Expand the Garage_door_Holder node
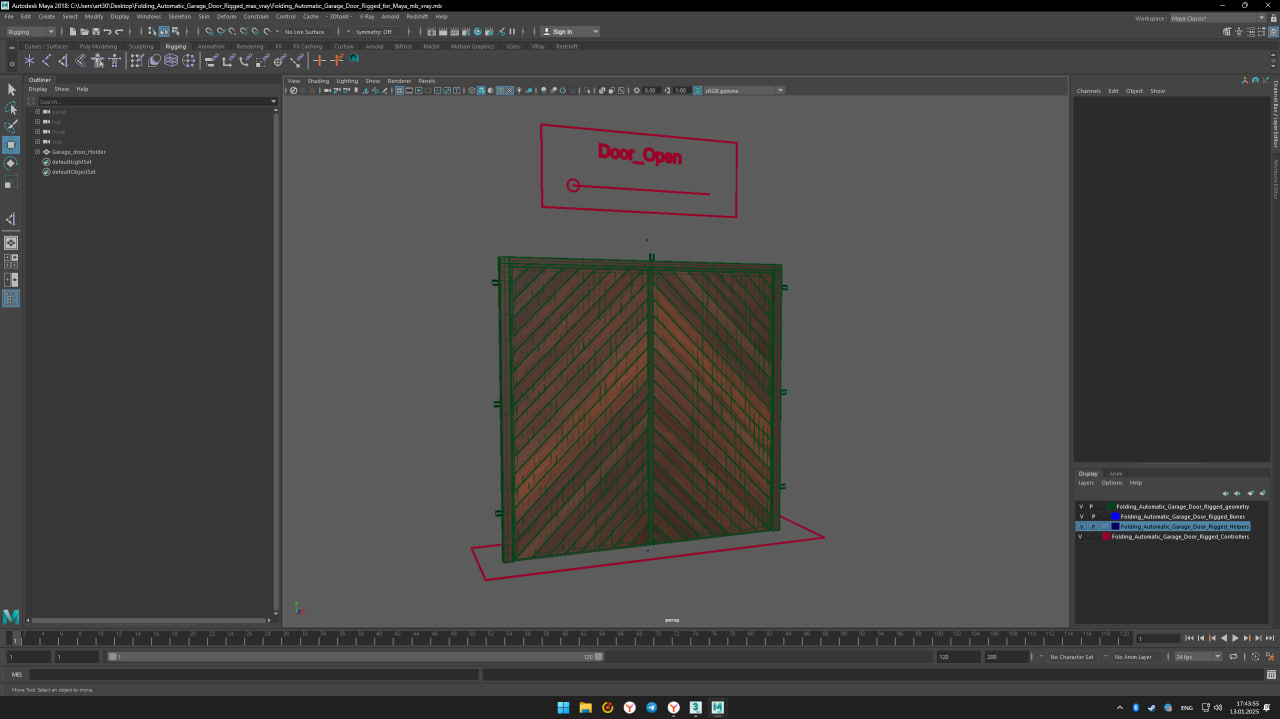Image resolution: width=1280 pixels, height=719 pixels. click(x=37, y=152)
